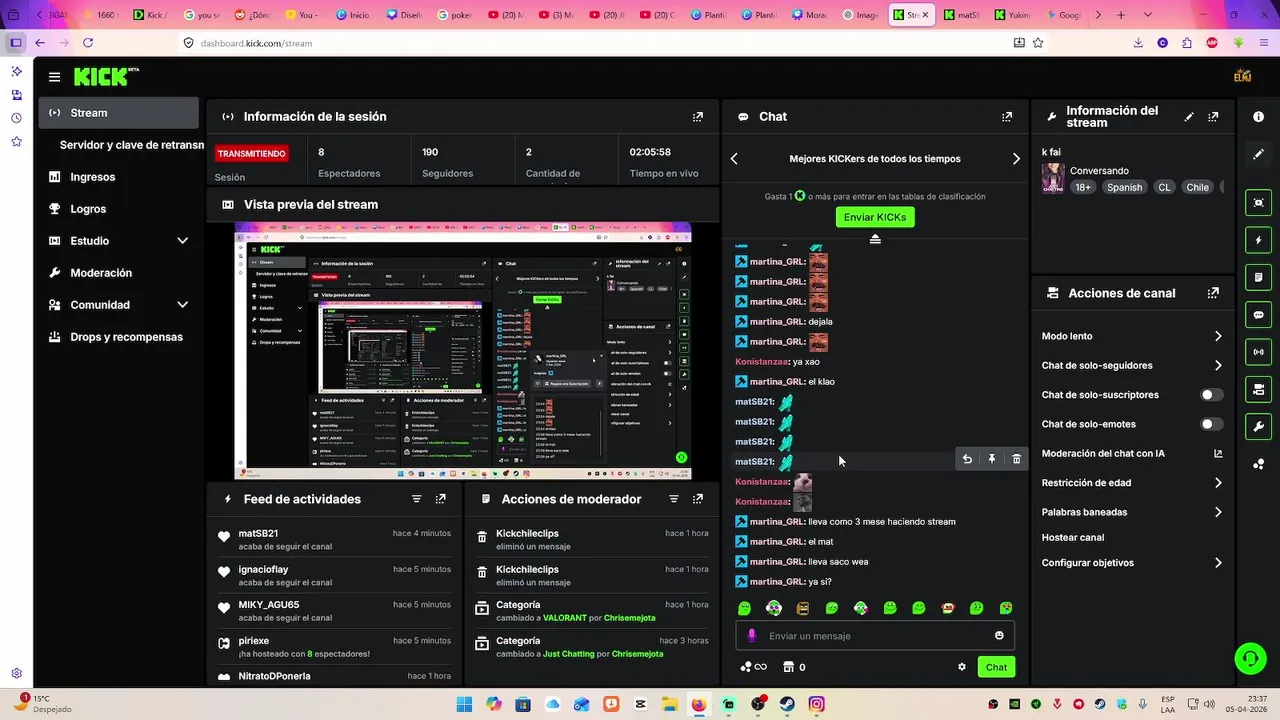Enable Chat de solo-emotes switch

pos(1211,424)
